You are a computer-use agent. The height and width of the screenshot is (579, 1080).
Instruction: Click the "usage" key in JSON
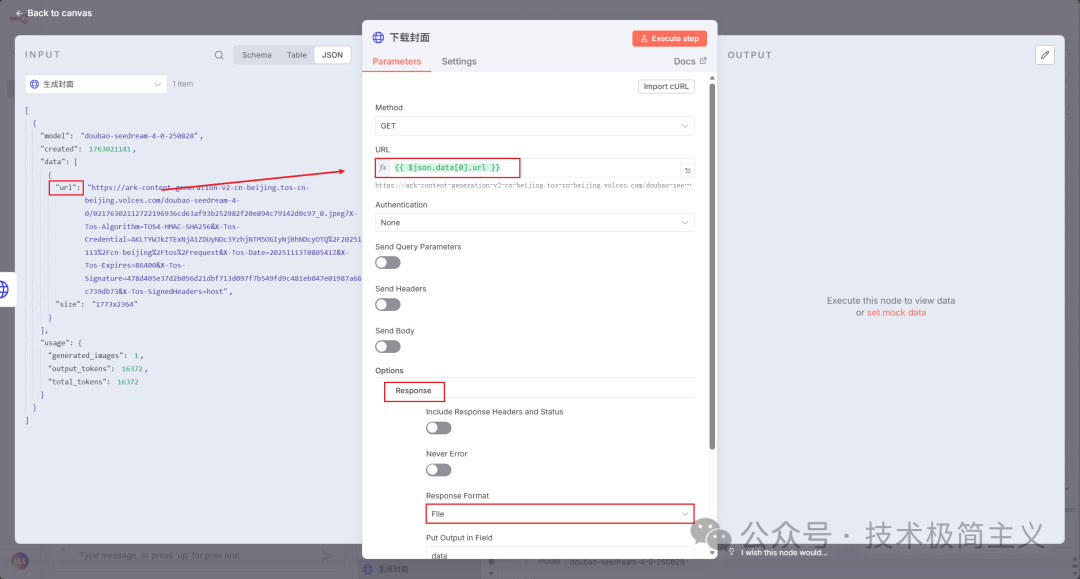click(x=56, y=343)
